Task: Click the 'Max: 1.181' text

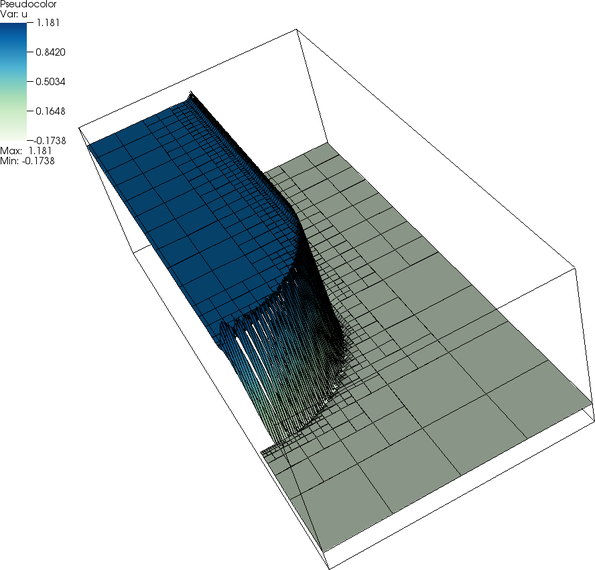Action: click(26, 151)
